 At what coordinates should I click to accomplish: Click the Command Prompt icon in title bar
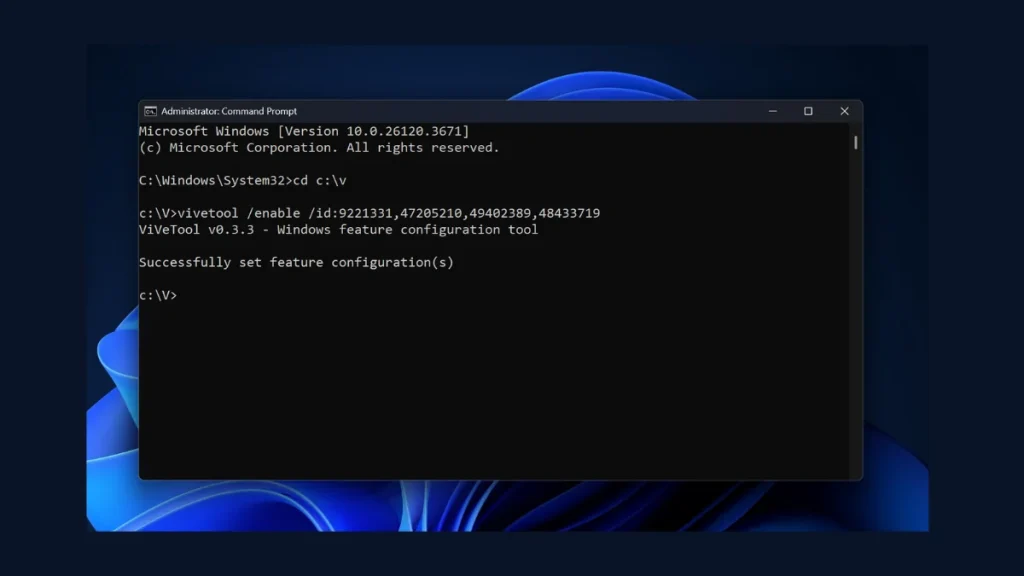(x=150, y=111)
